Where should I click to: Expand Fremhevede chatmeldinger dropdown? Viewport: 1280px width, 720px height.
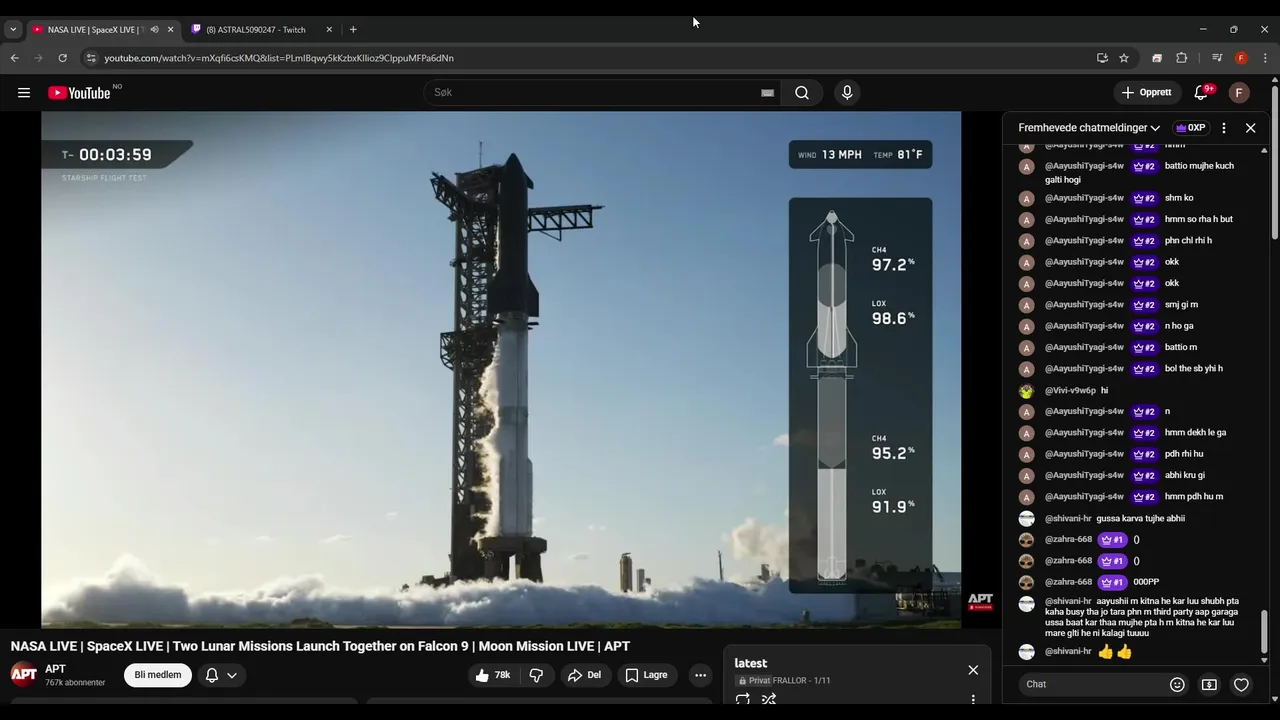(x=1089, y=128)
